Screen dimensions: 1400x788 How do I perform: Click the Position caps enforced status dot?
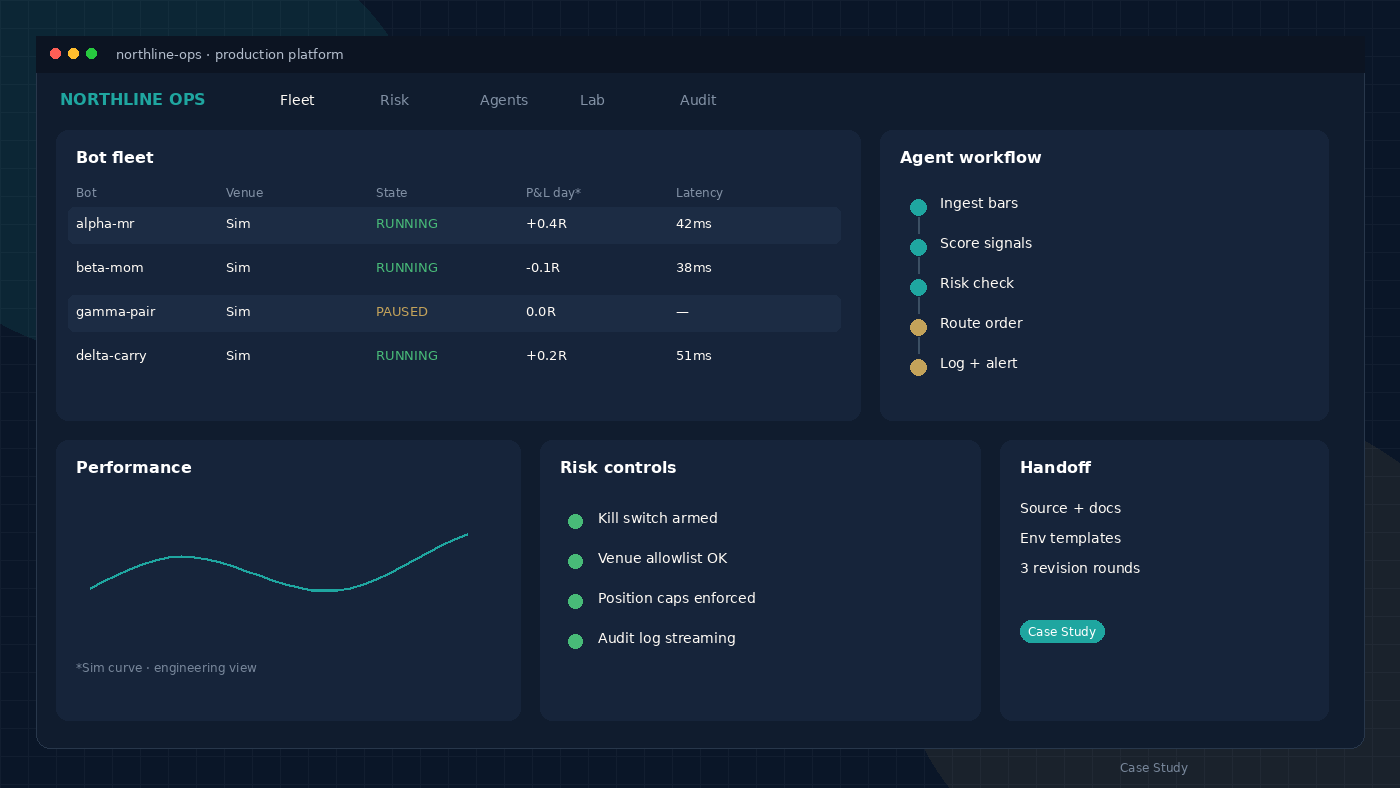575,601
